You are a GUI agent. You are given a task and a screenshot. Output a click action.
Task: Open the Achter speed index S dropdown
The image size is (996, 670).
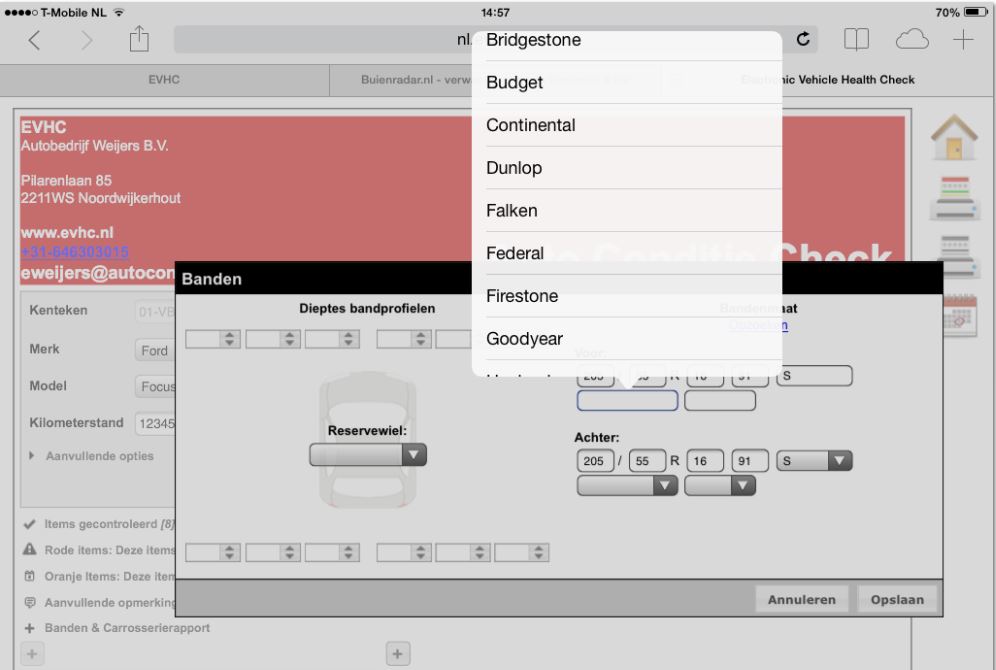(814, 461)
